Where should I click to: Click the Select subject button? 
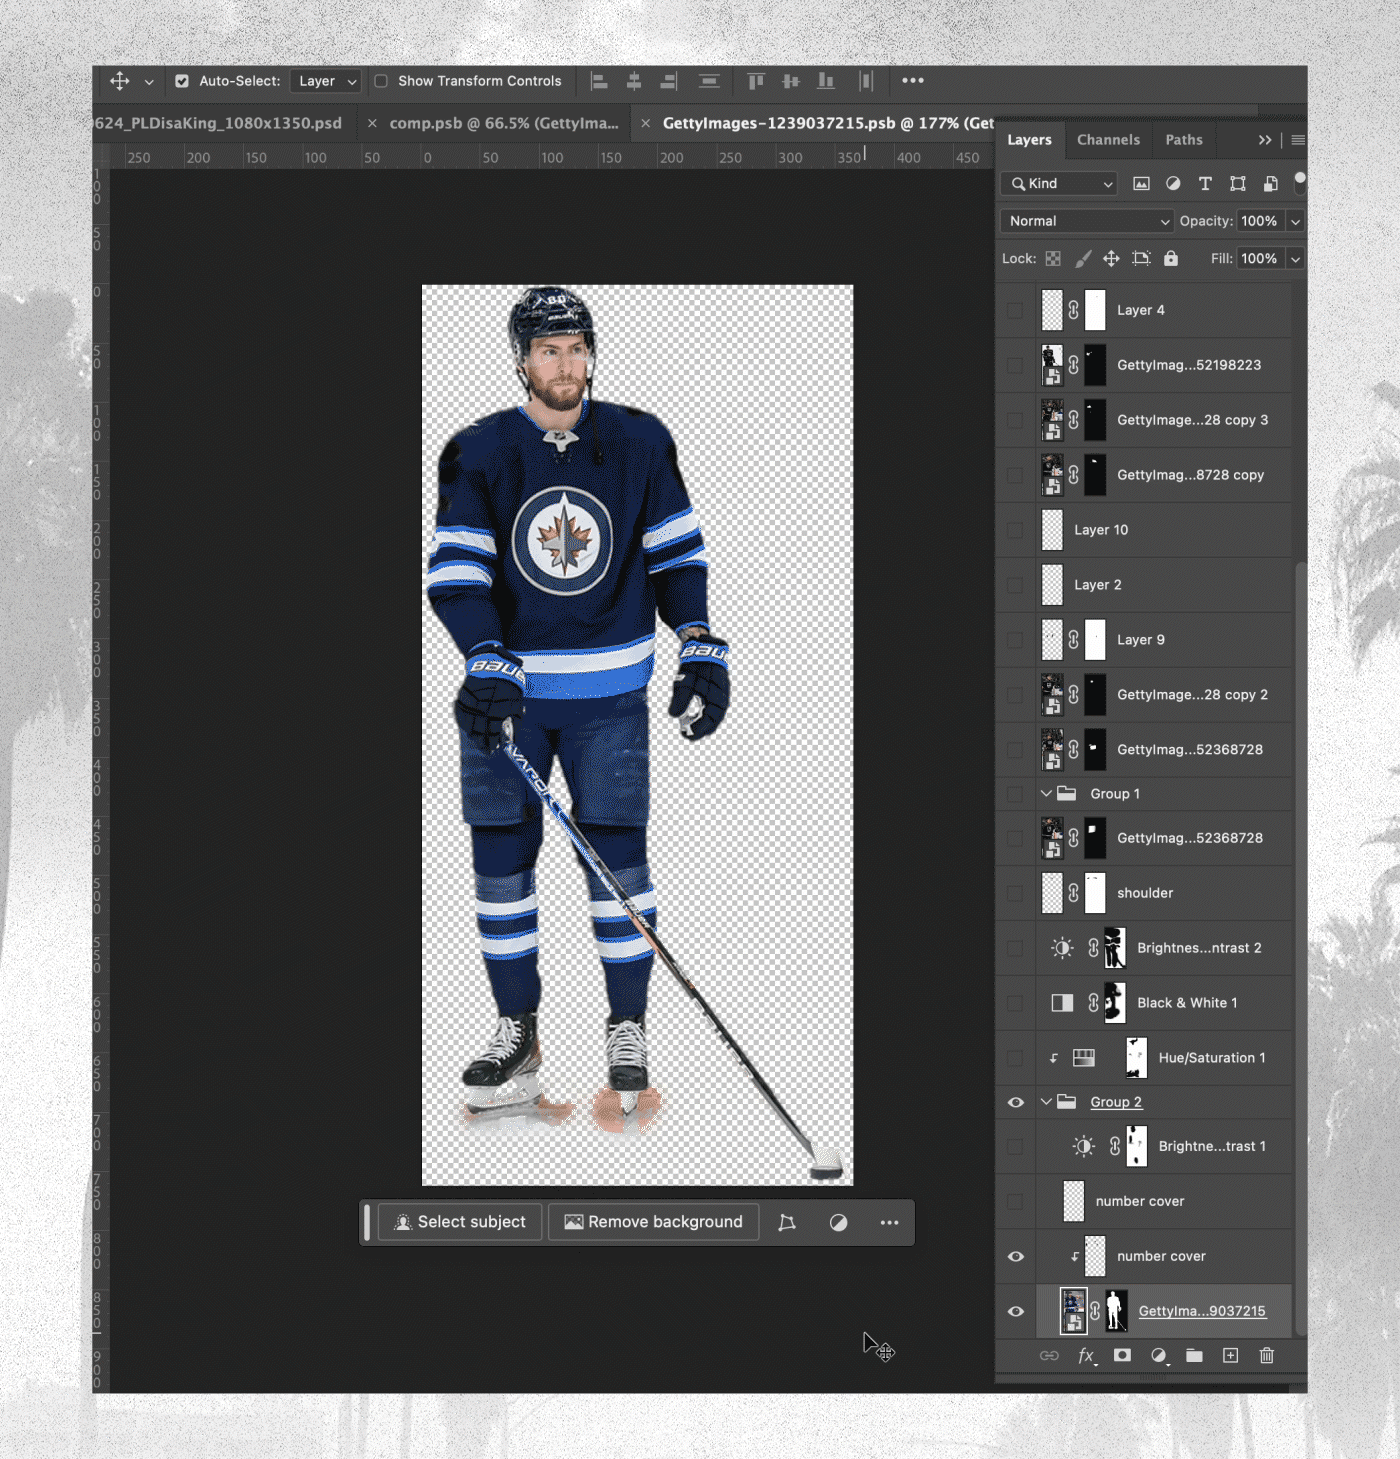[460, 1222]
